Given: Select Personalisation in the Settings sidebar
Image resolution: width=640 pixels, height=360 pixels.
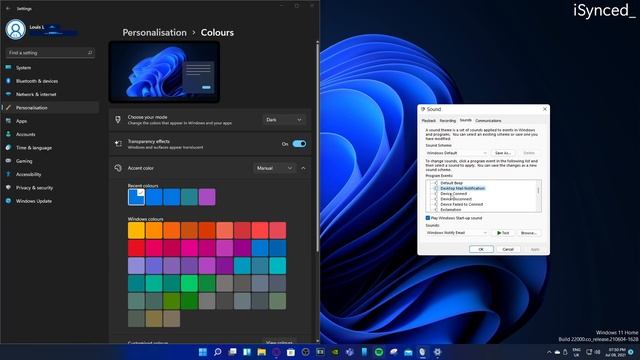Looking at the screenshot, I should 50,108.
